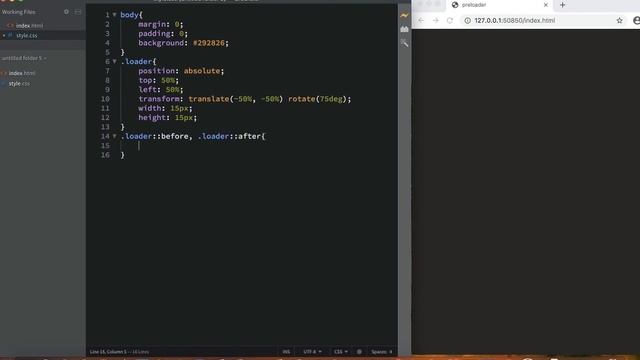Click line number 16 in the gutter
640x360 pixels.
105,155
